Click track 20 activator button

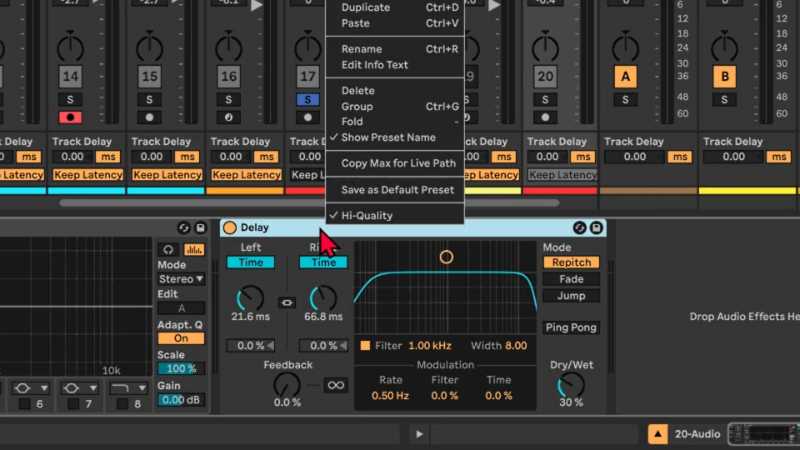pyautogui.click(x=545, y=77)
